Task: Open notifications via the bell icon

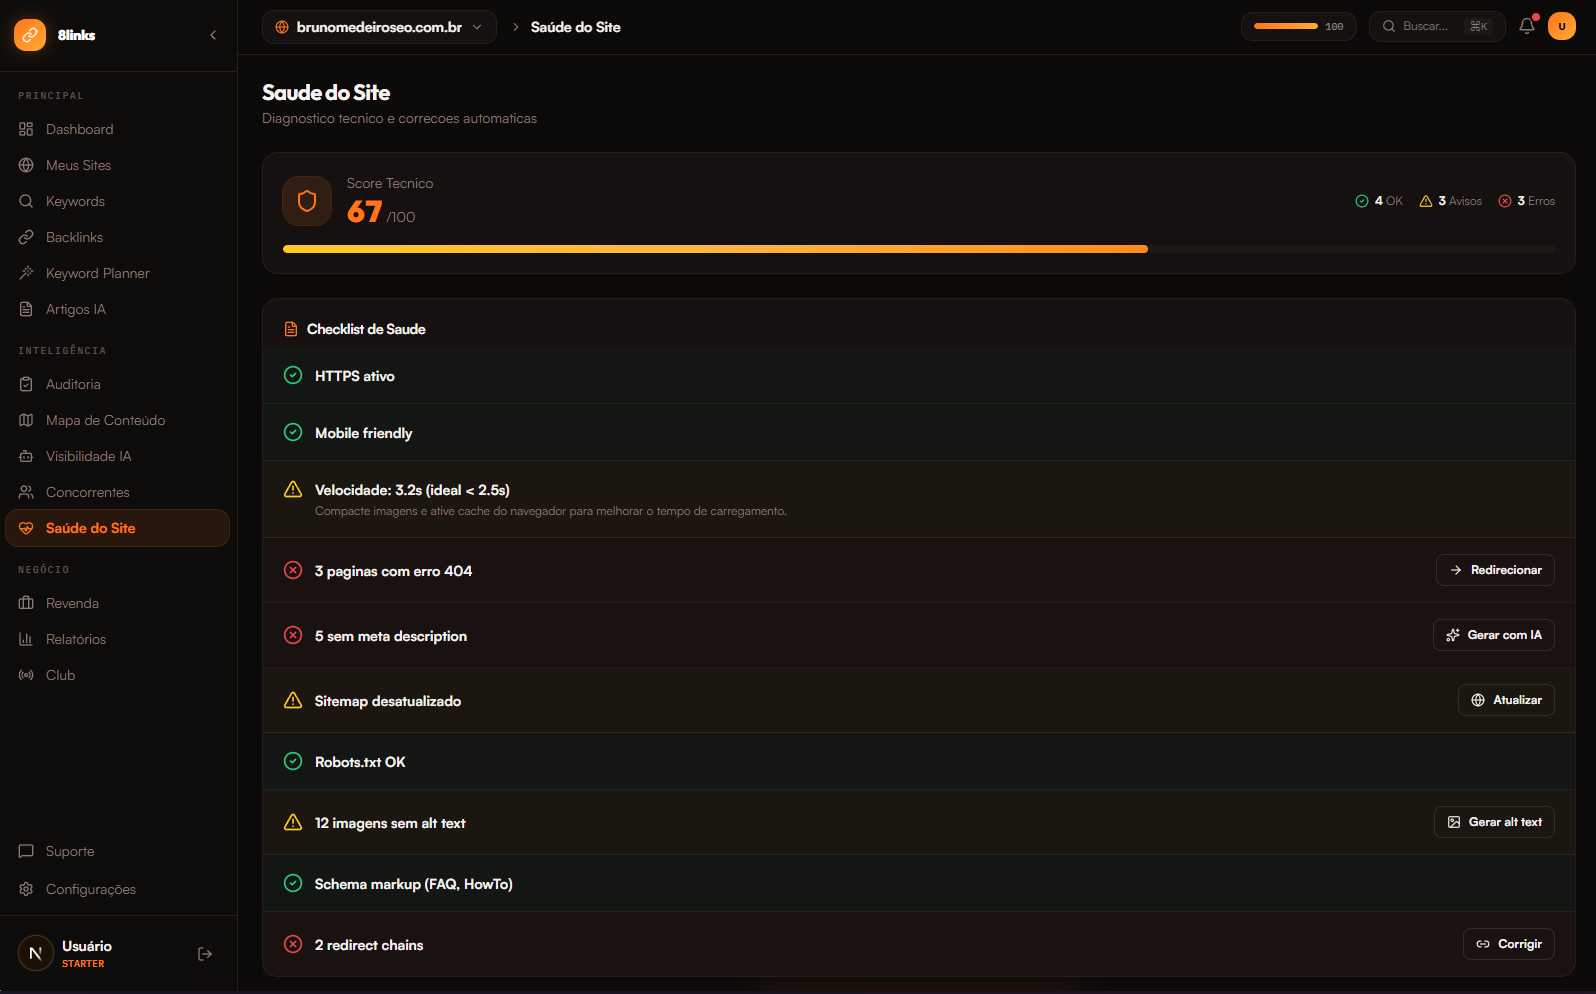Action: (x=1527, y=26)
